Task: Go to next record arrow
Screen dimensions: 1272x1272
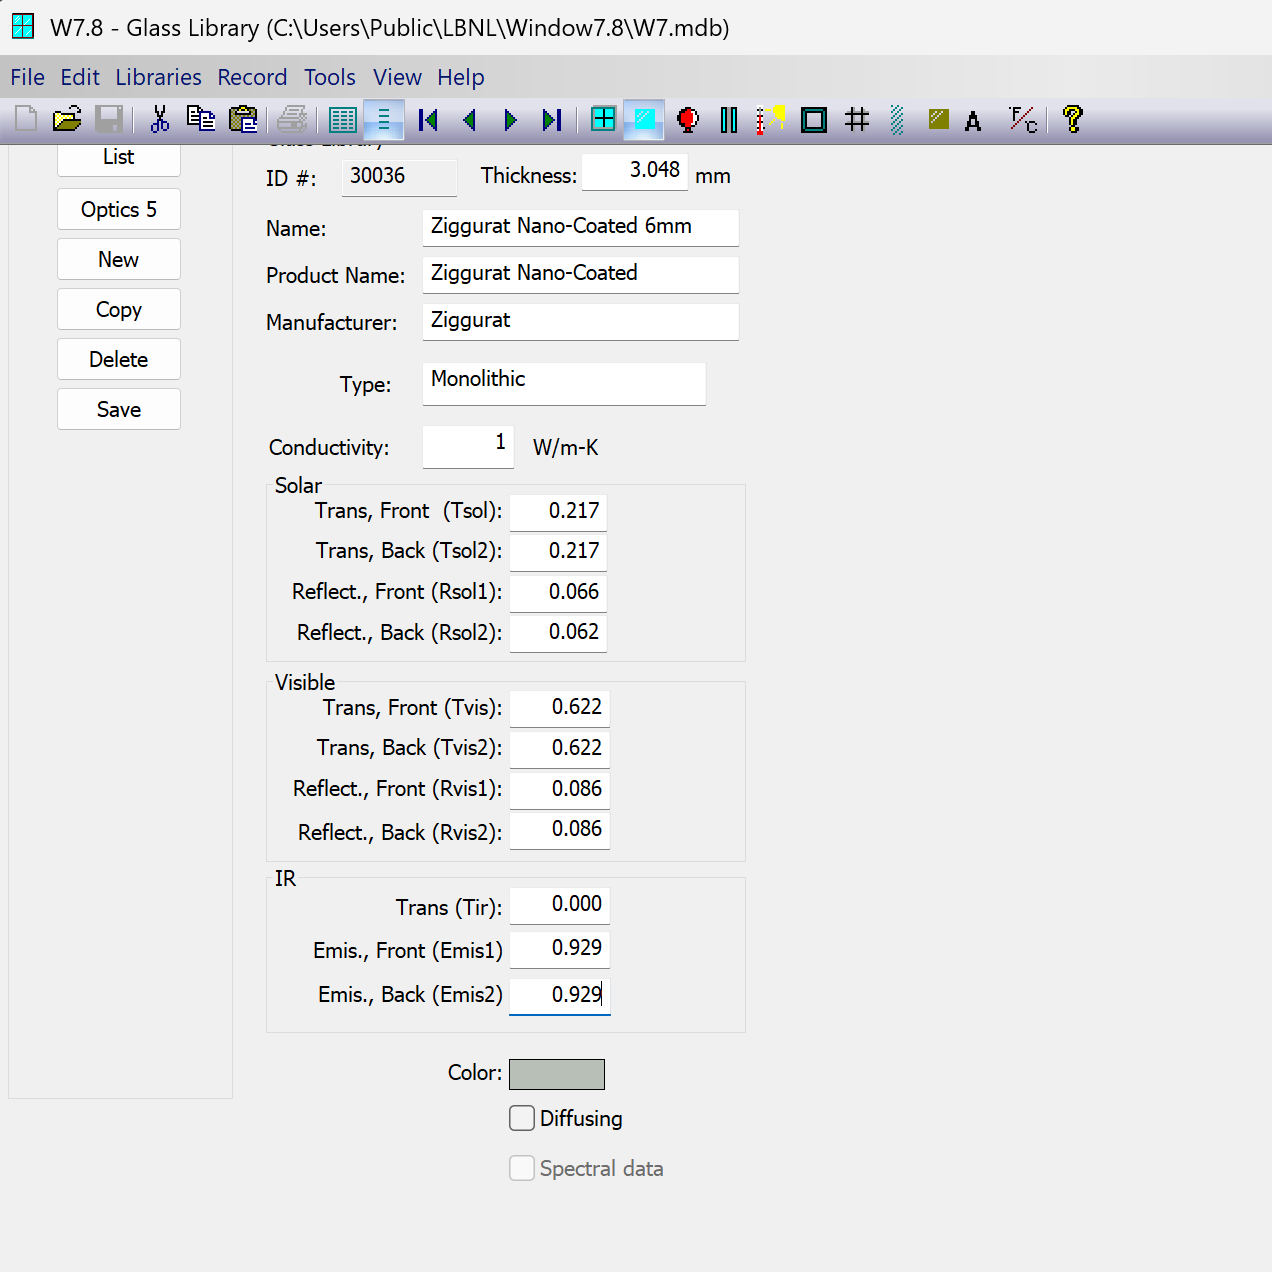Action: pos(510,120)
